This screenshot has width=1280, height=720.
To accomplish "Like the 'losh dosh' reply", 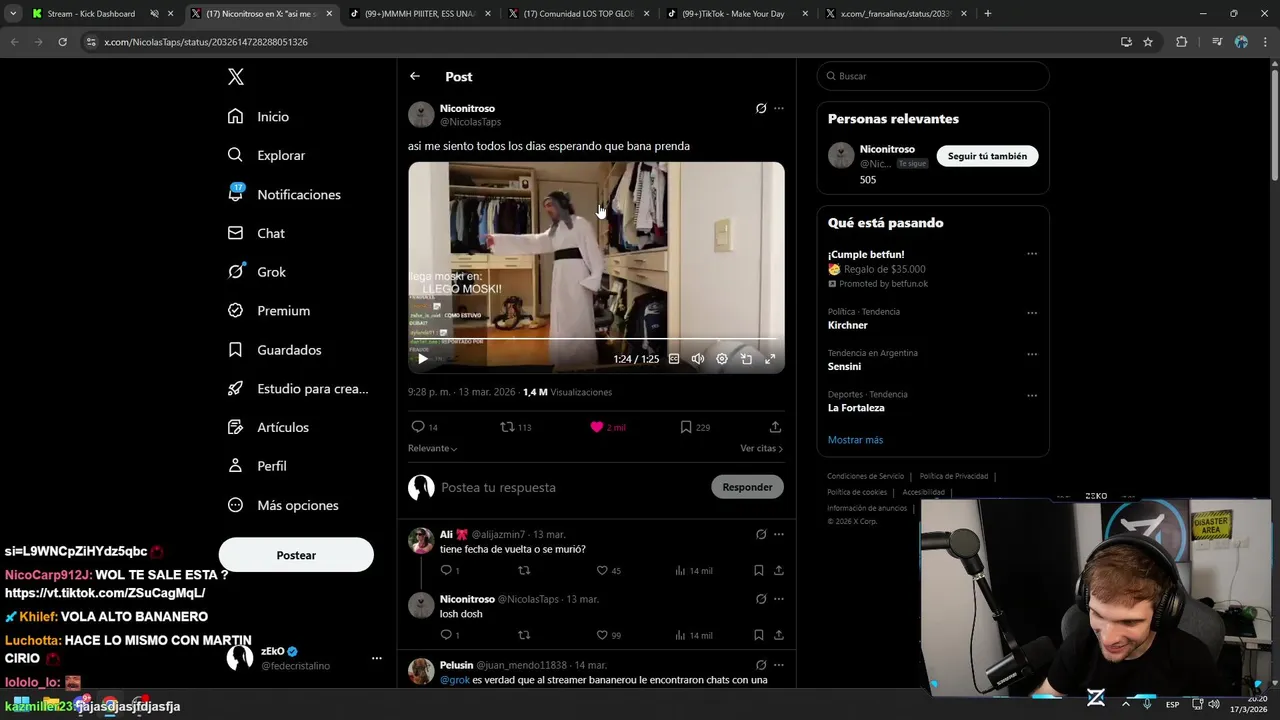I will tap(609, 635).
